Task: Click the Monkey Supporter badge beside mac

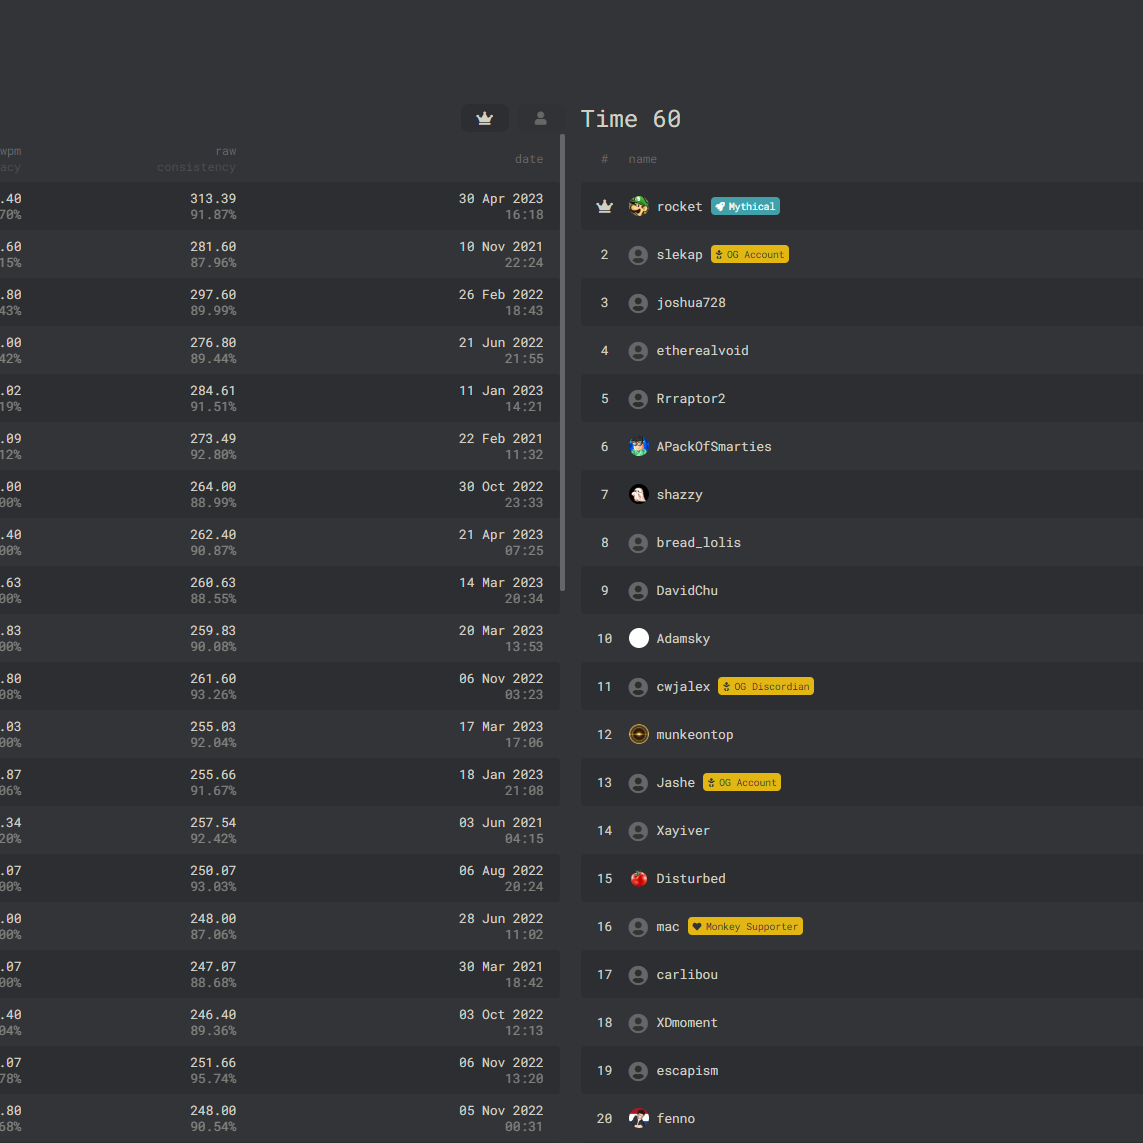Action: tap(745, 927)
